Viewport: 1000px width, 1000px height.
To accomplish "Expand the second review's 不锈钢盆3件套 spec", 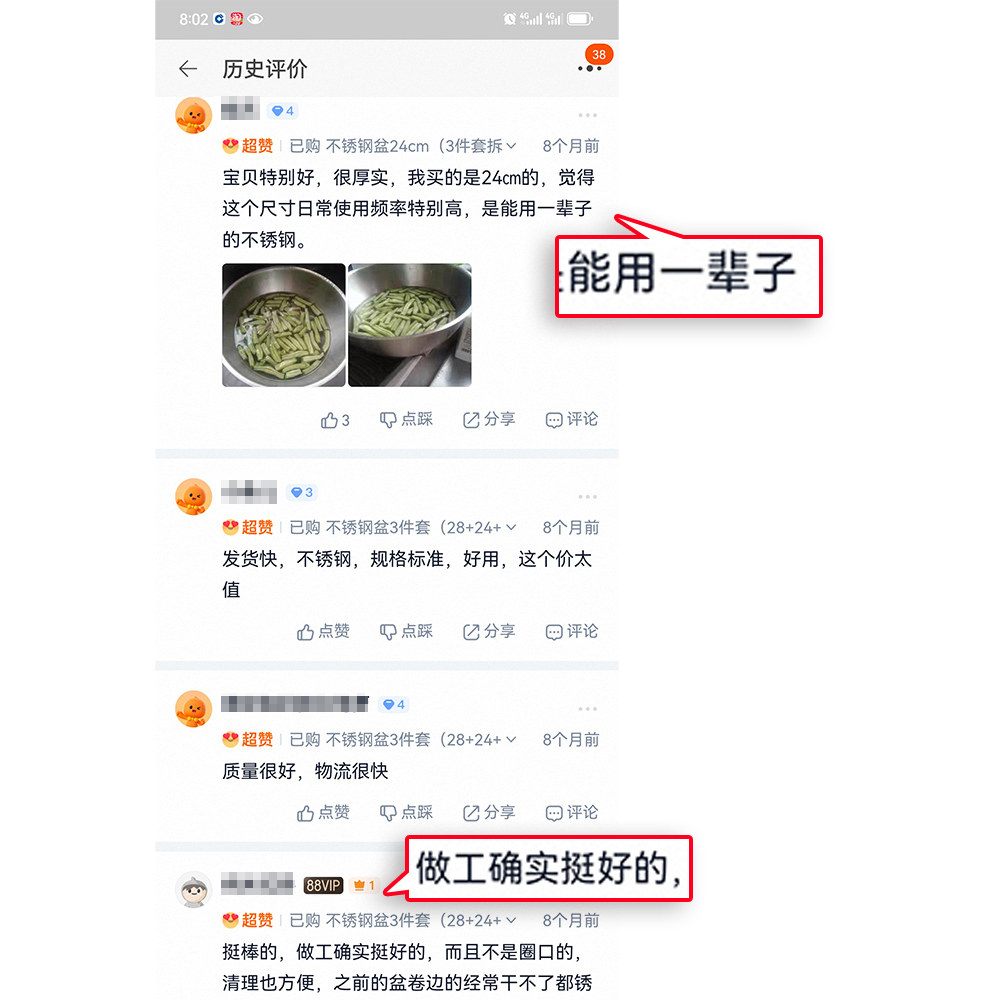I will pyautogui.click(x=511, y=527).
